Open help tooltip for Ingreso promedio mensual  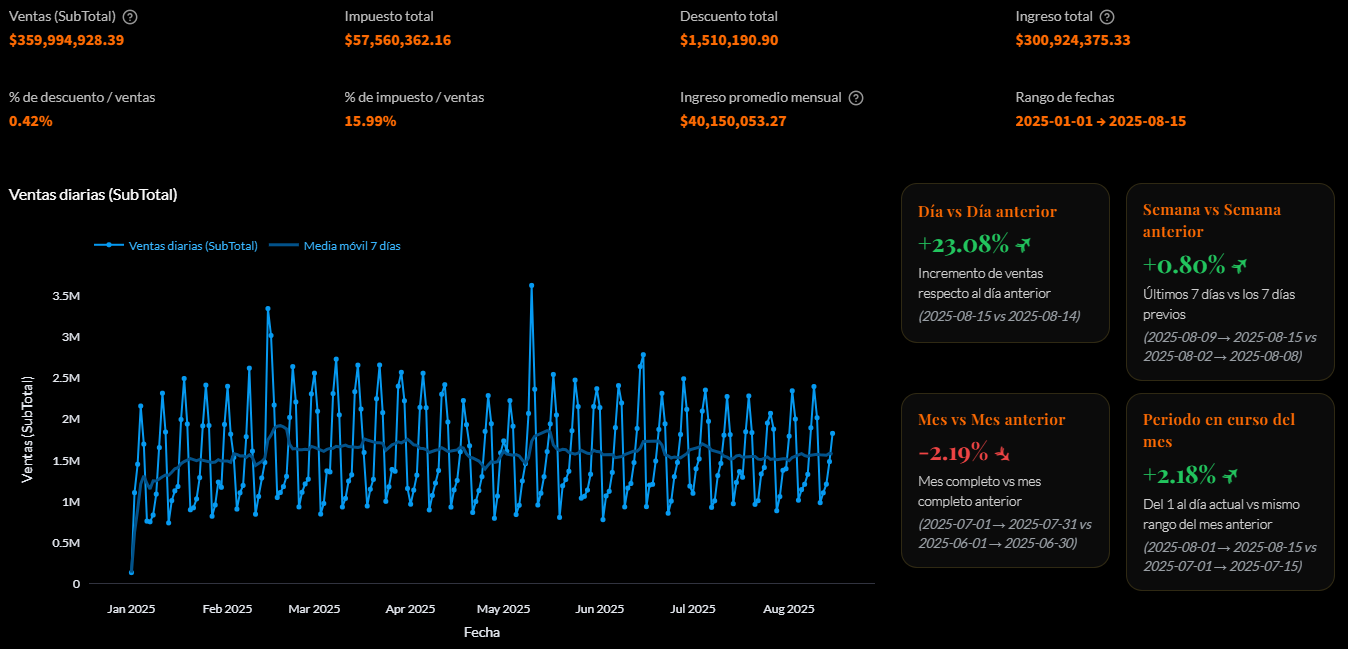pyautogui.click(x=856, y=98)
